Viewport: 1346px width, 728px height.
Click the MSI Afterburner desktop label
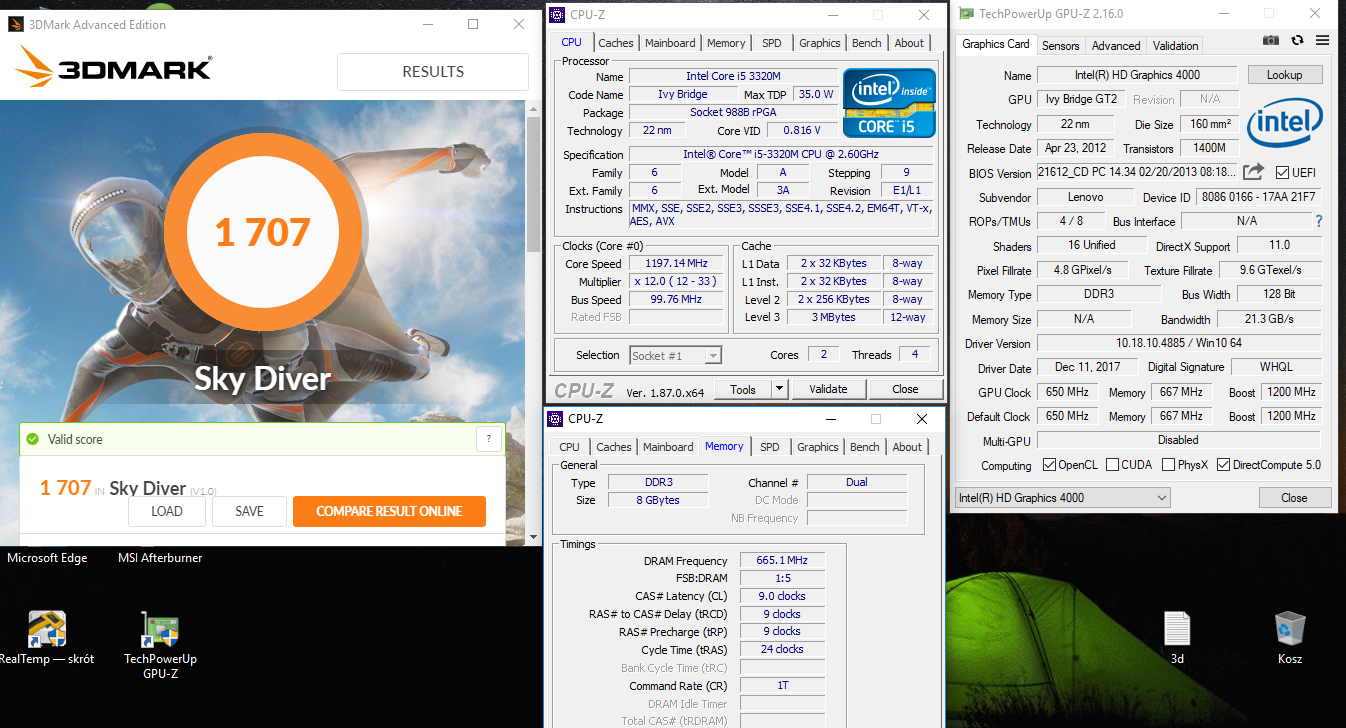160,558
